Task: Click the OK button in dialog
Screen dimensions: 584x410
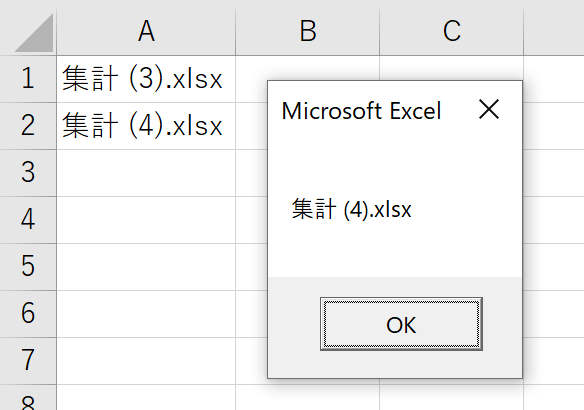Action: (401, 324)
